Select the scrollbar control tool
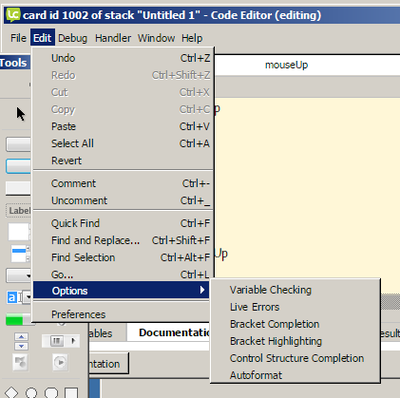400x398 pixels. [x=61, y=341]
